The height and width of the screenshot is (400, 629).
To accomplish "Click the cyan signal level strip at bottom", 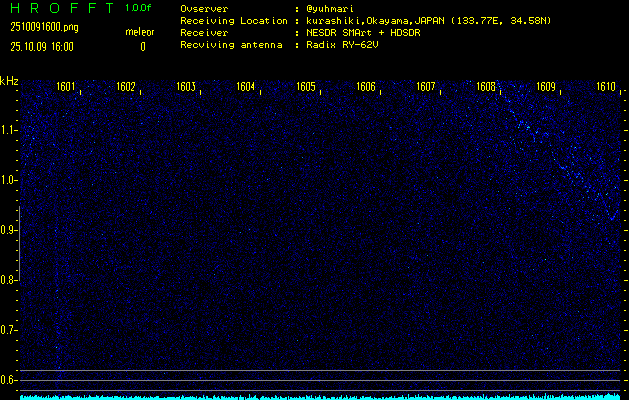I will 320,396.
